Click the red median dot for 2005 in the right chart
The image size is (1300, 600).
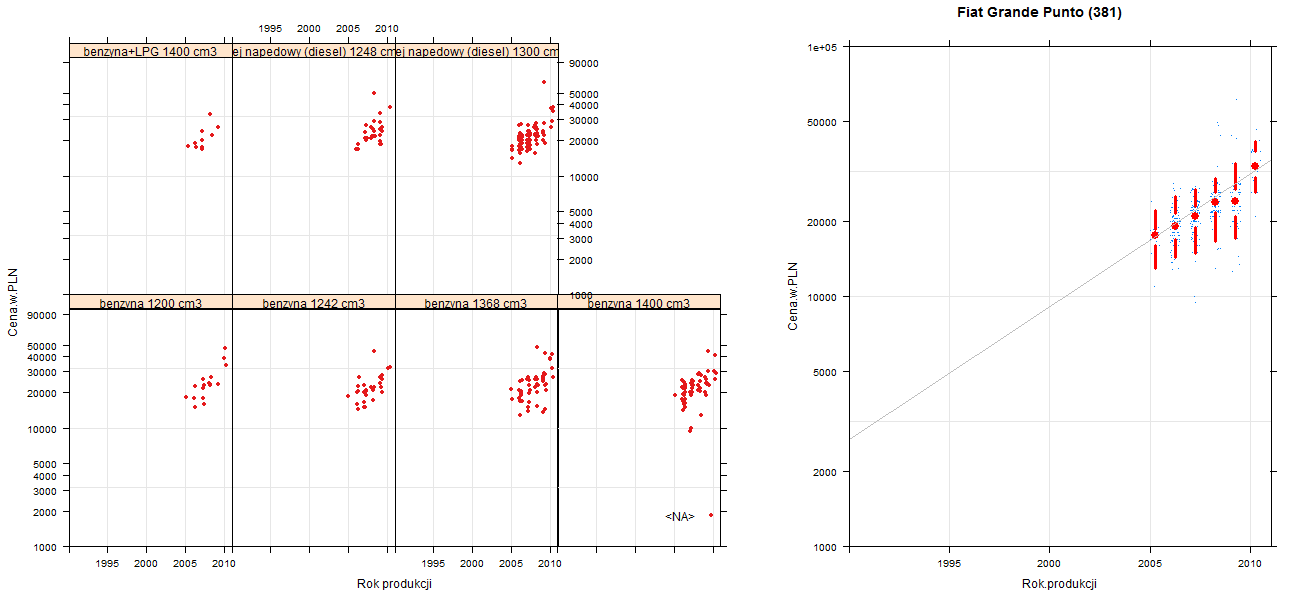tap(1155, 235)
